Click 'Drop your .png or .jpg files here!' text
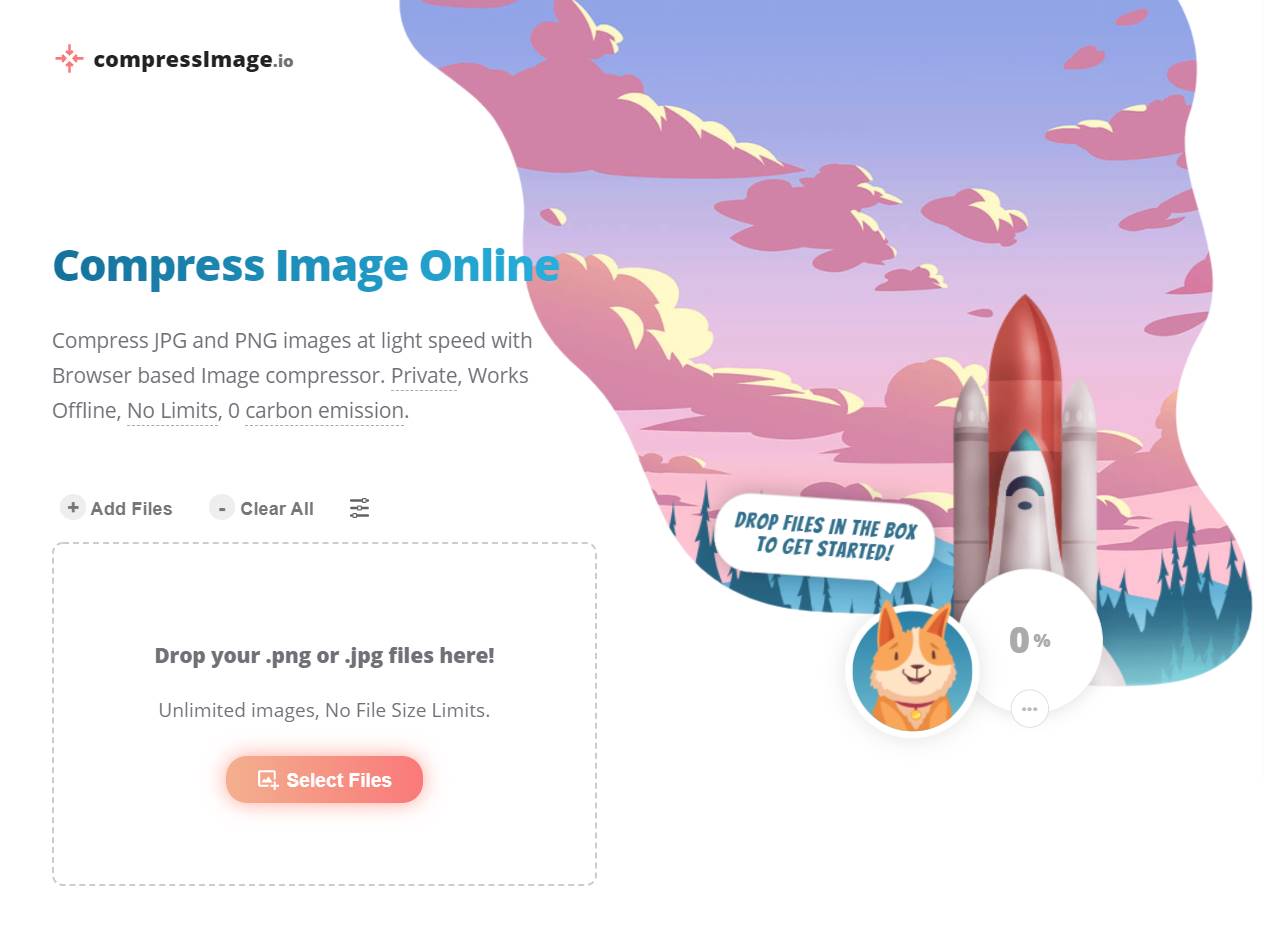This screenshot has width=1266, height=950. pyautogui.click(x=324, y=656)
